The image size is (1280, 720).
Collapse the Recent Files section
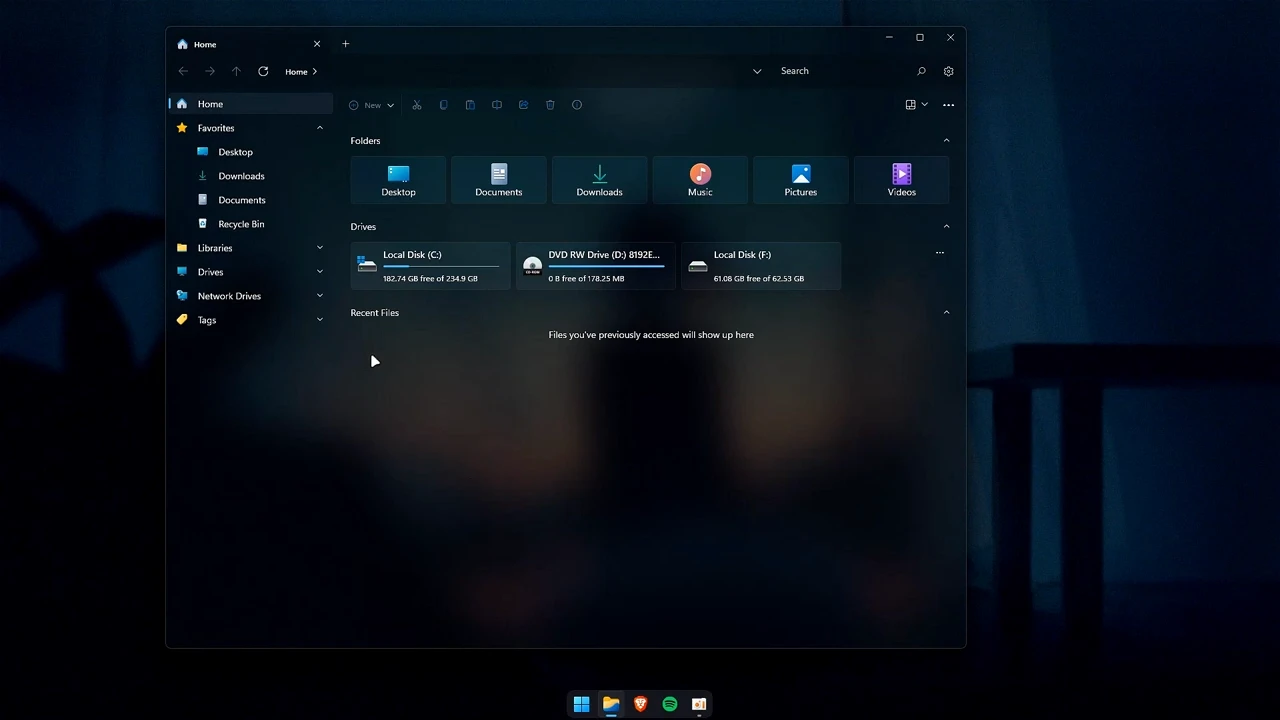tap(946, 312)
